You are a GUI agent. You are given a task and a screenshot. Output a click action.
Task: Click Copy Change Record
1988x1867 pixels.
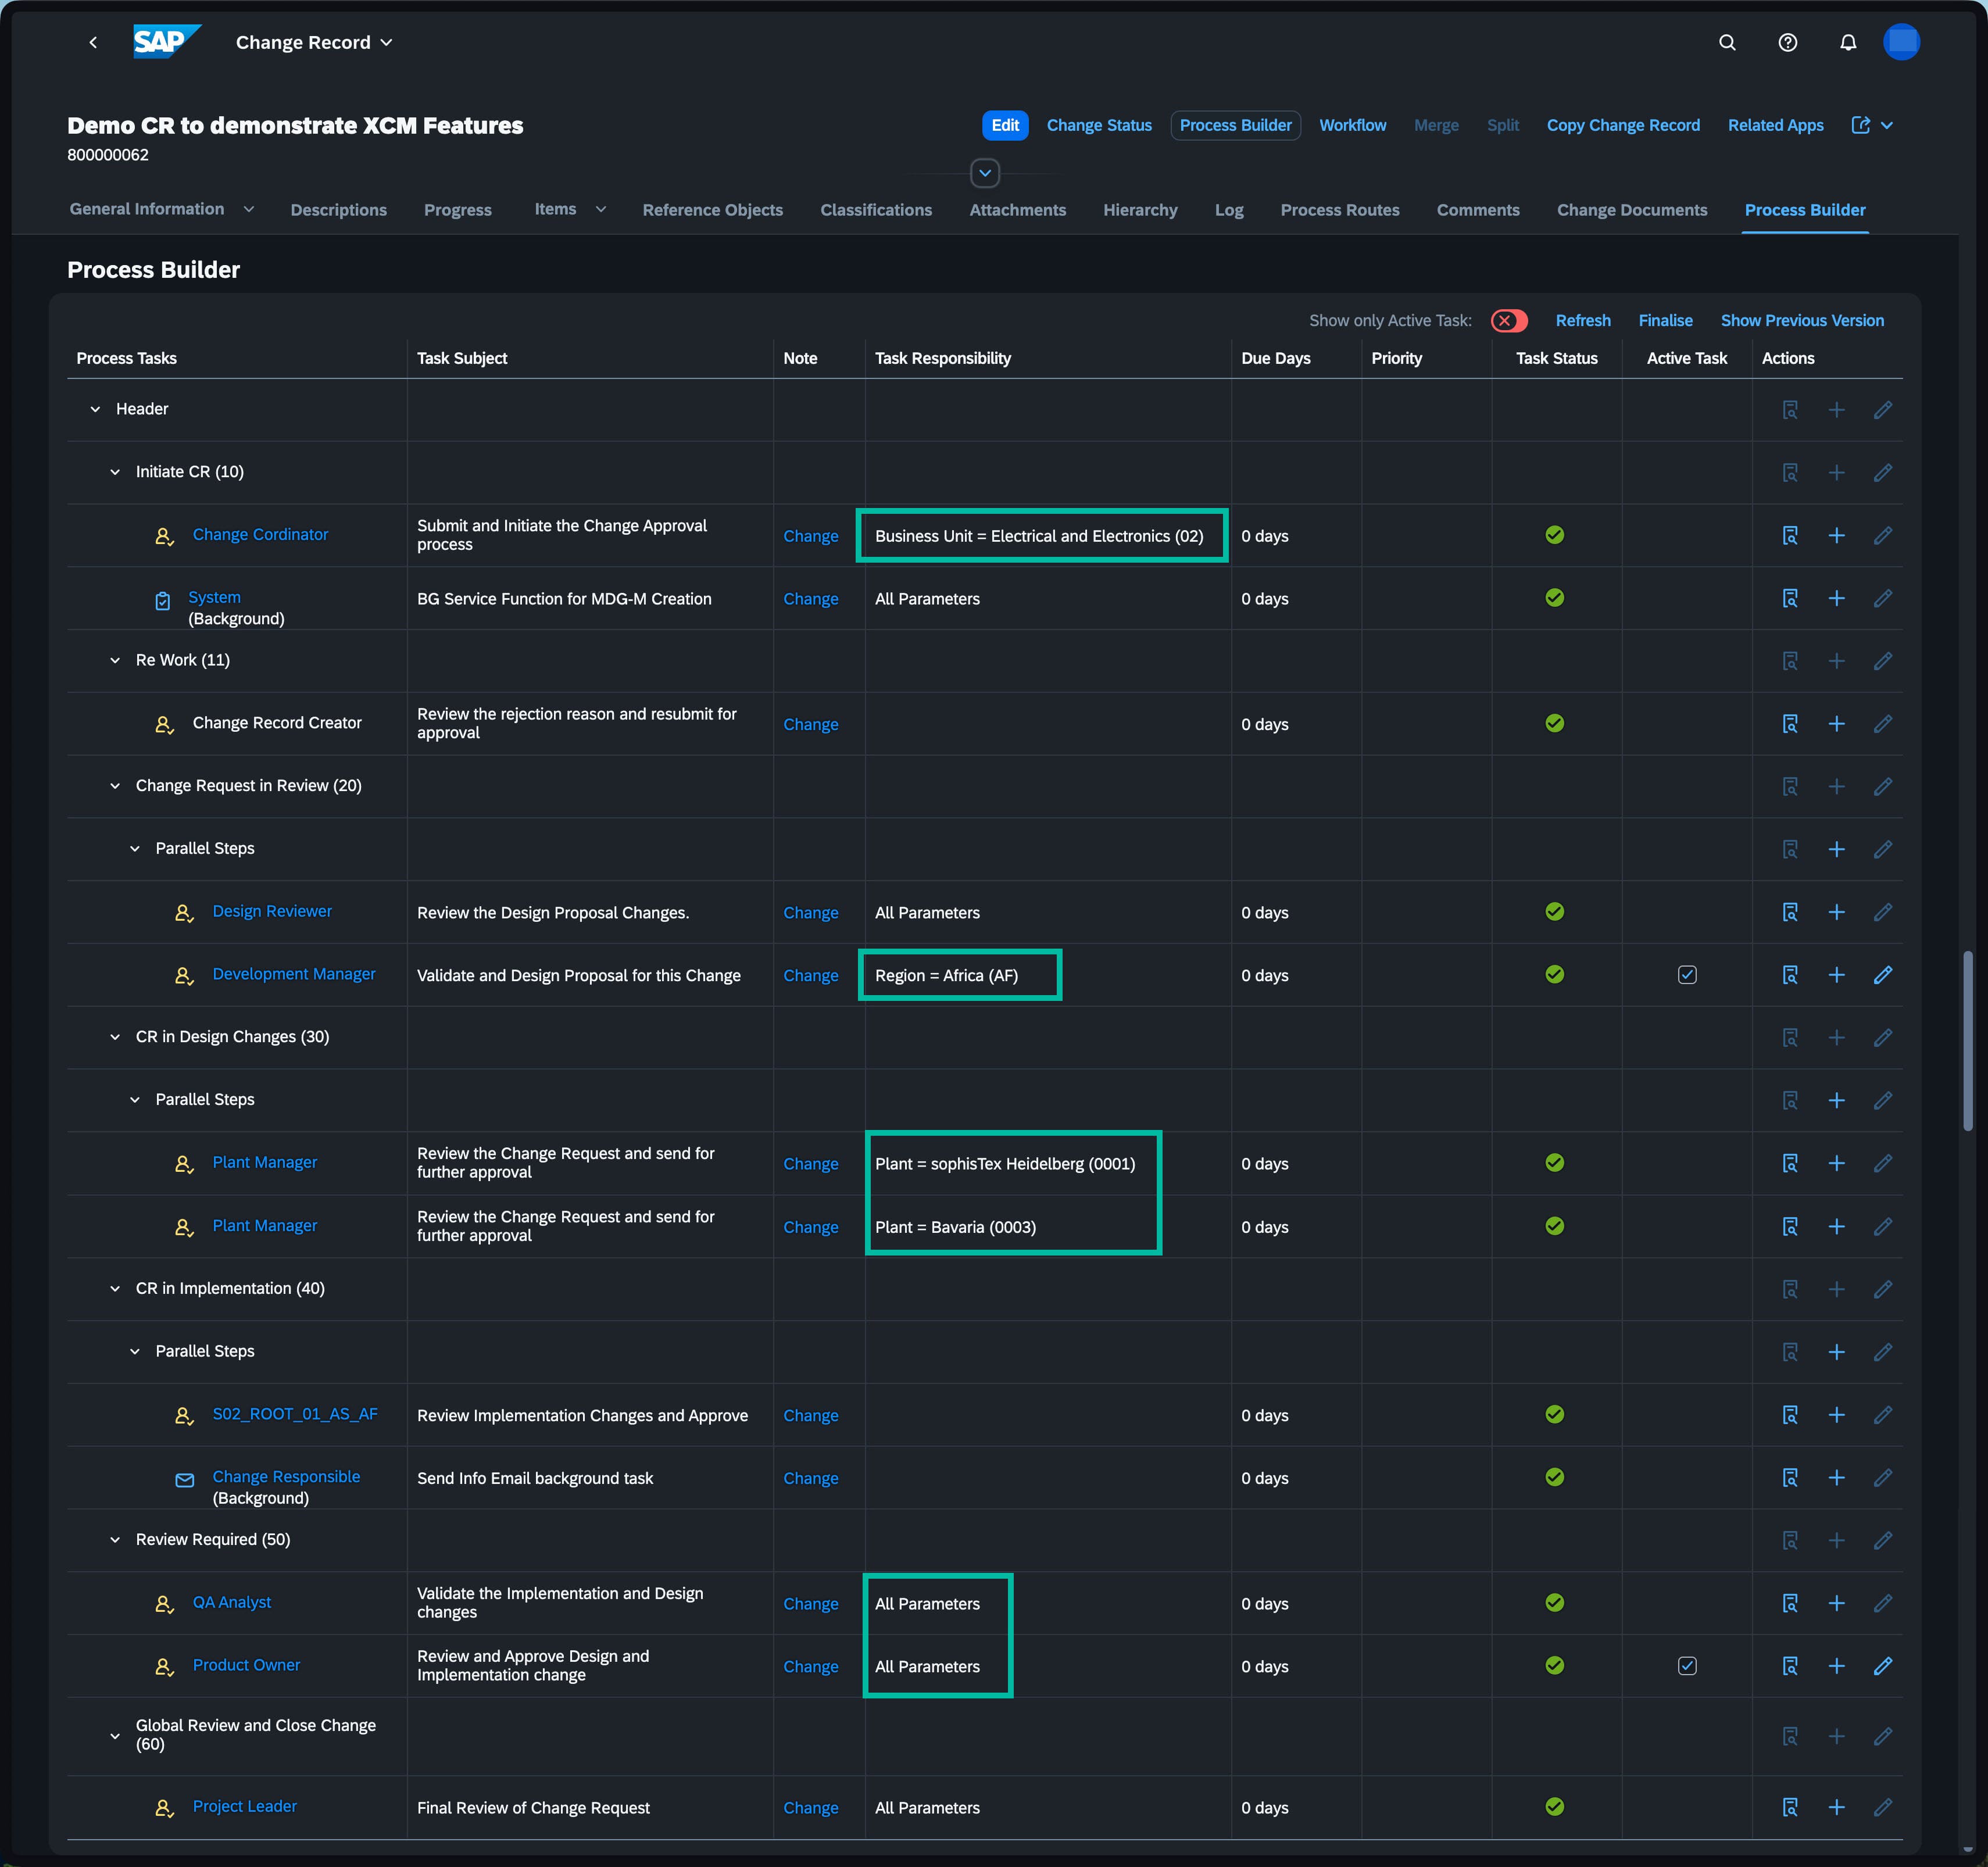point(1622,125)
